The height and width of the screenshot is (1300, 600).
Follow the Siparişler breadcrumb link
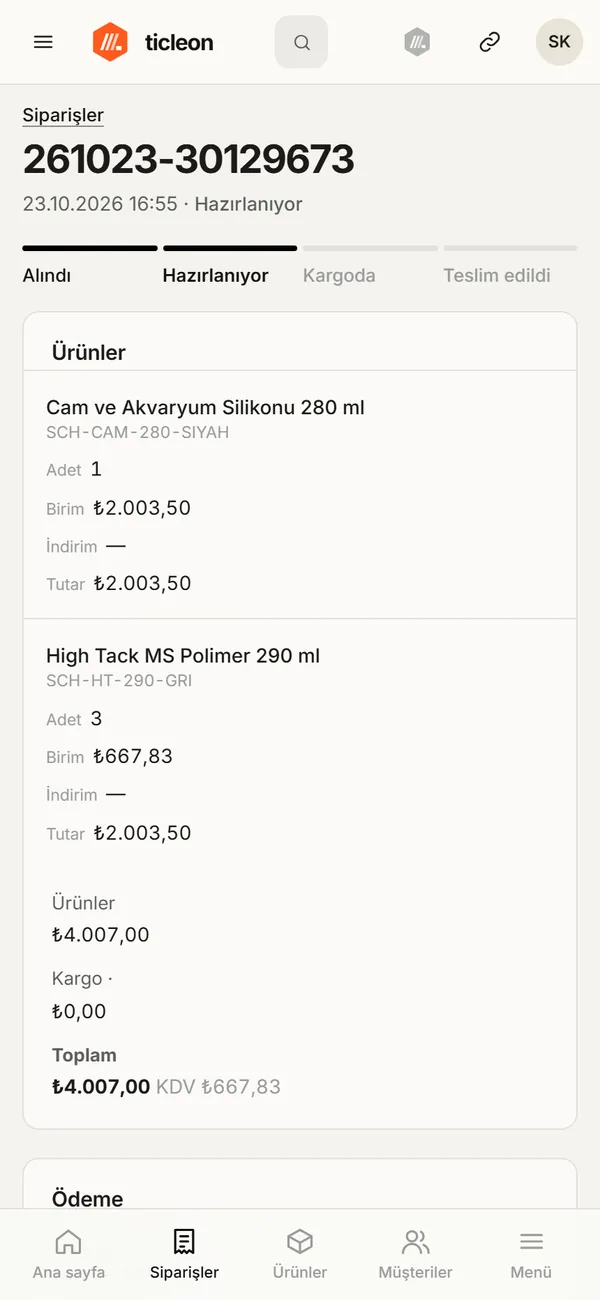(x=63, y=115)
